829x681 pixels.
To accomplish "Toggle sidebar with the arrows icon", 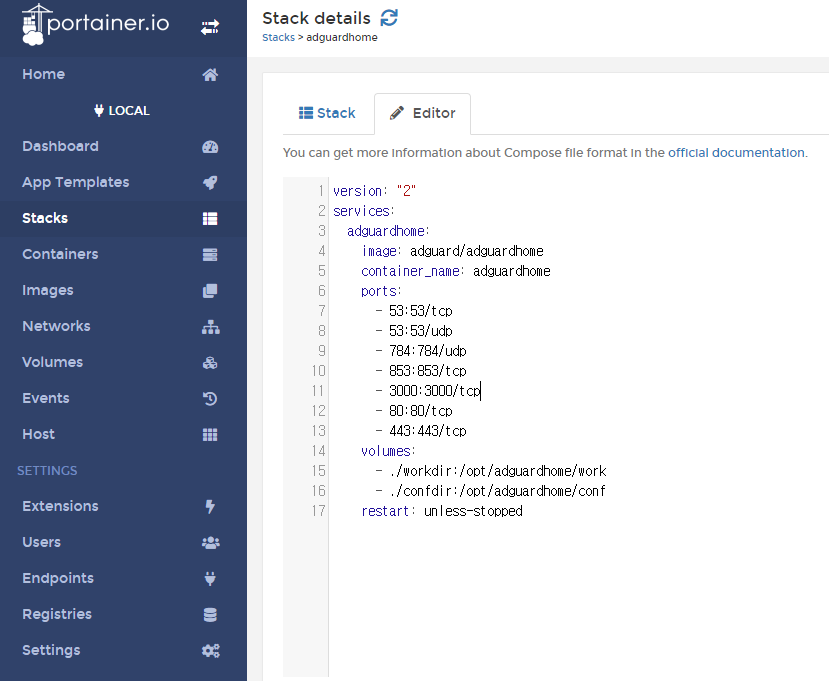I will pyautogui.click(x=210, y=27).
